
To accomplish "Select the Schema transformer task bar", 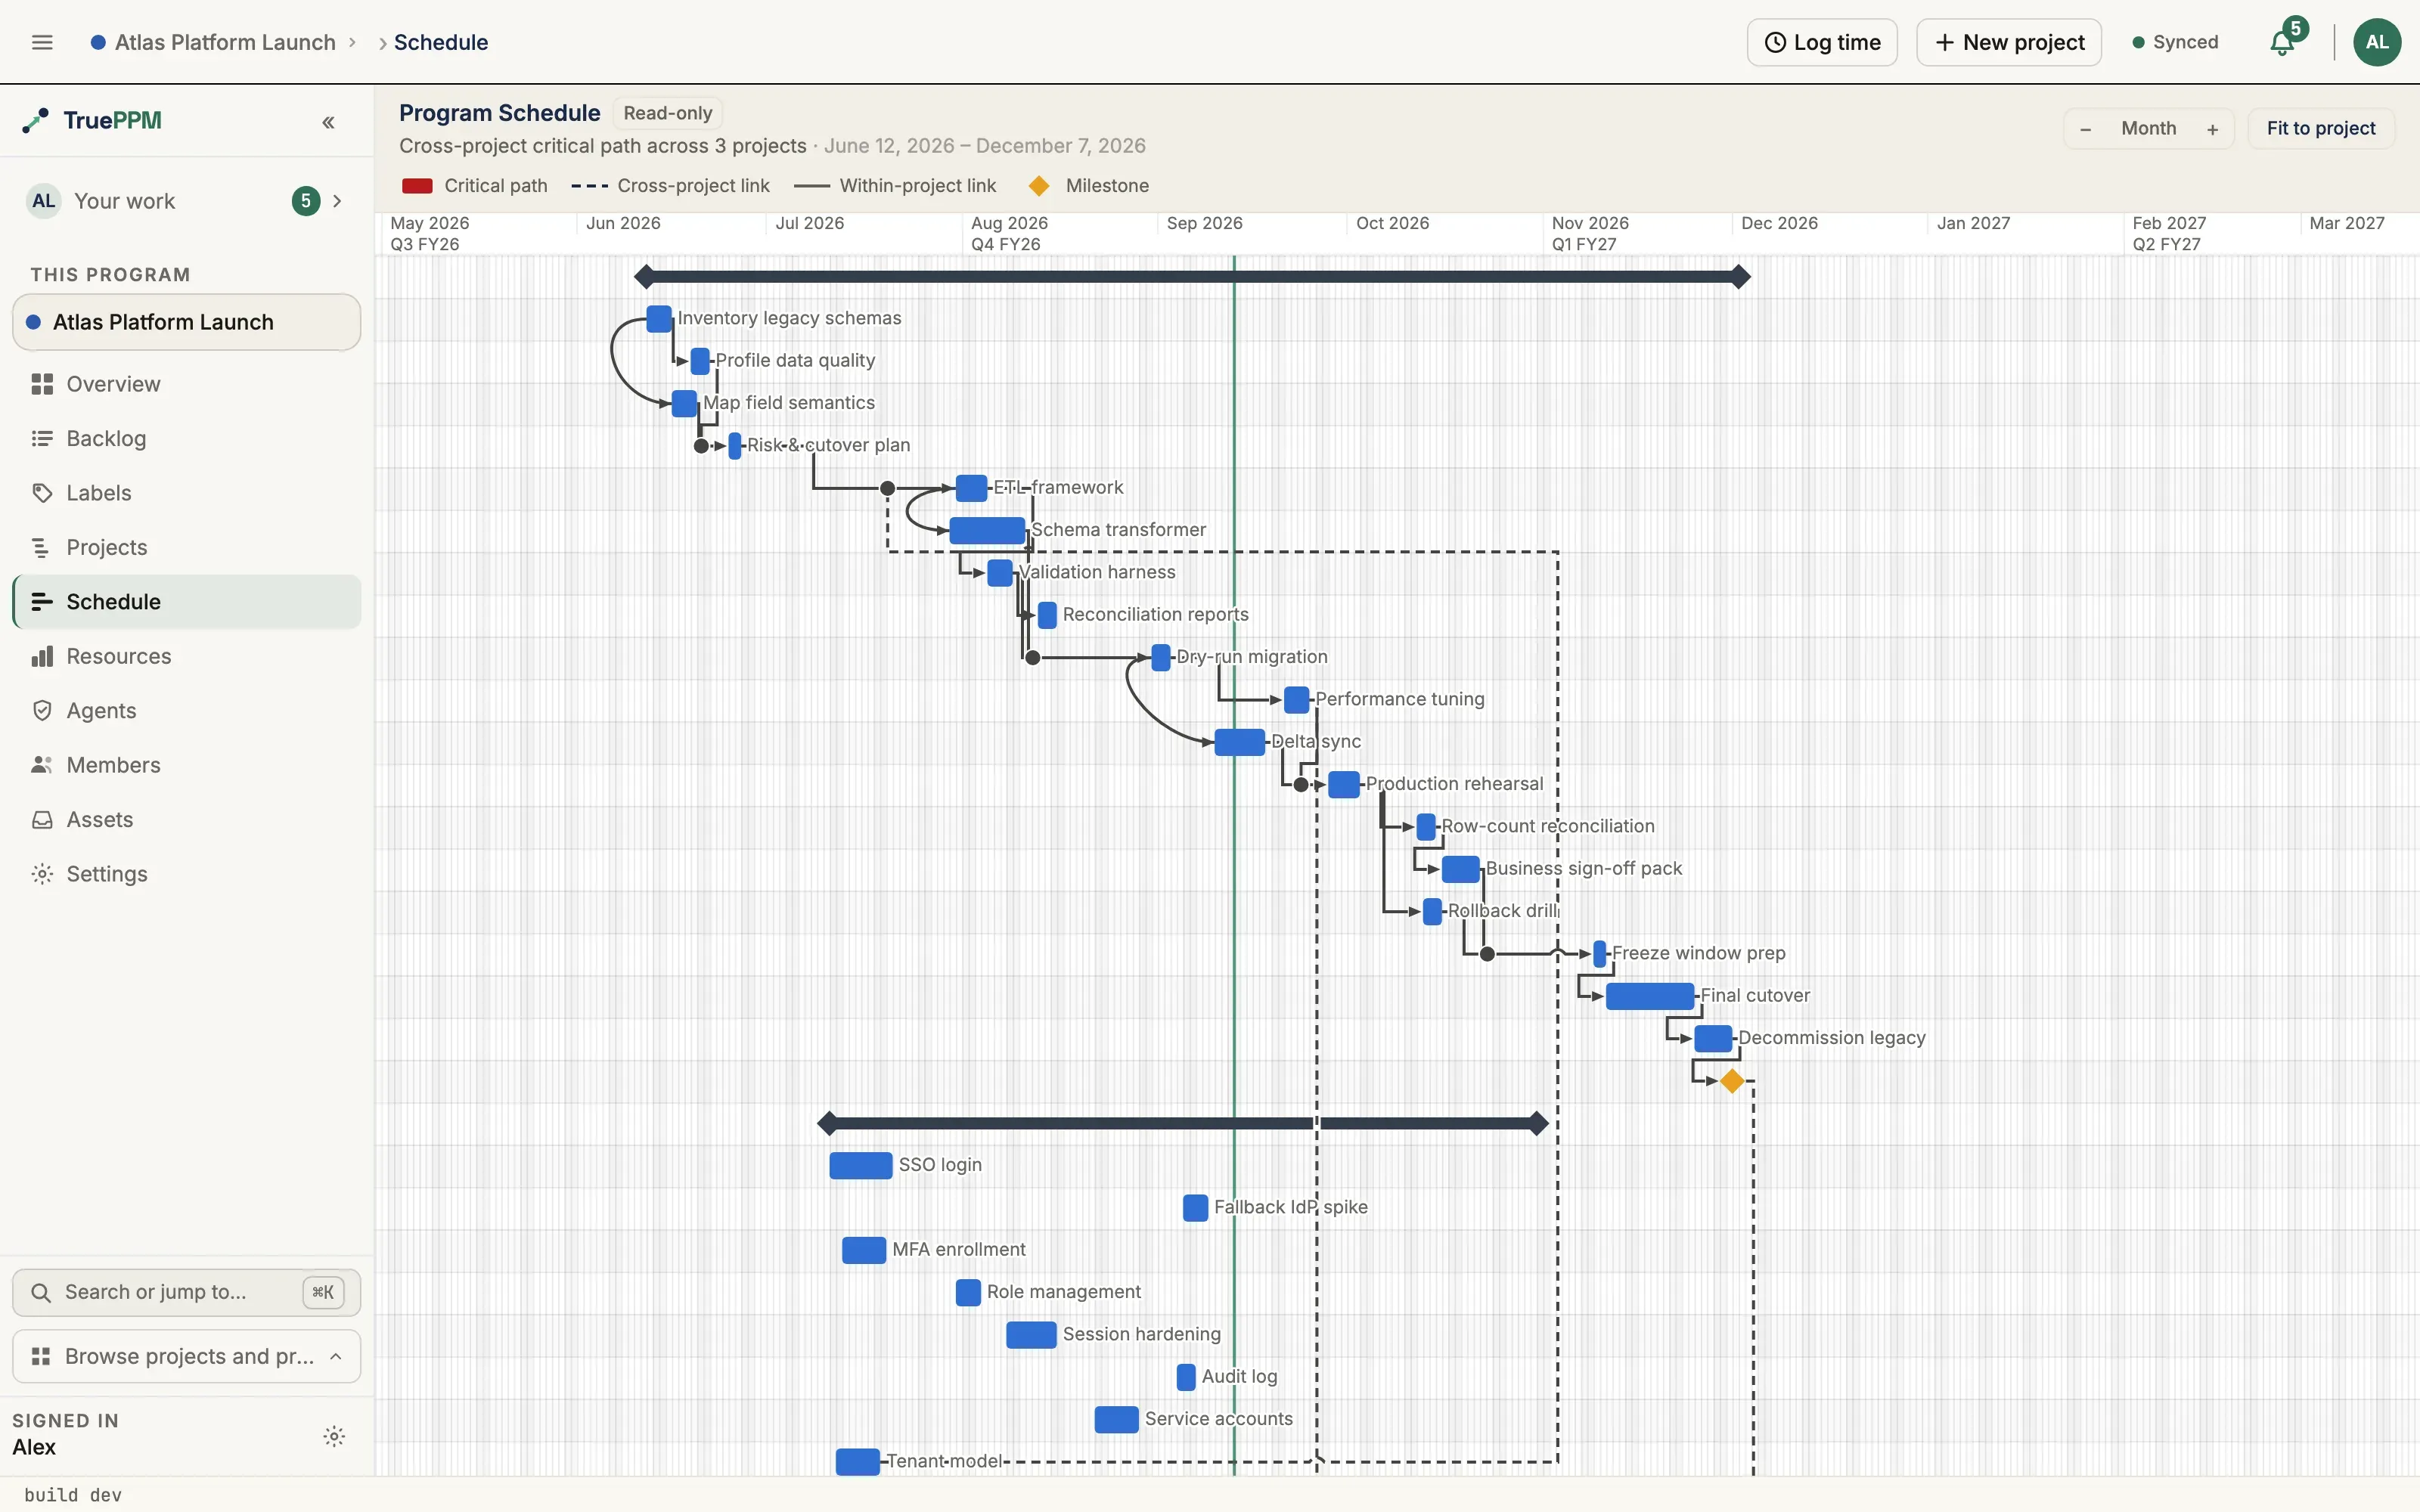I will tap(987, 530).
